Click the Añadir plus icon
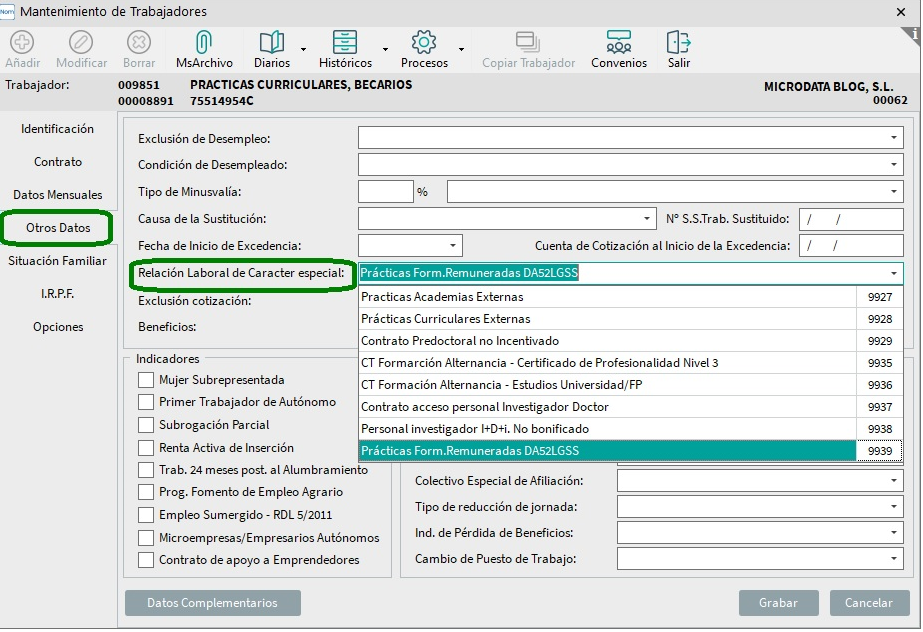This screenshot has width=923, height=632. [22, 42]
